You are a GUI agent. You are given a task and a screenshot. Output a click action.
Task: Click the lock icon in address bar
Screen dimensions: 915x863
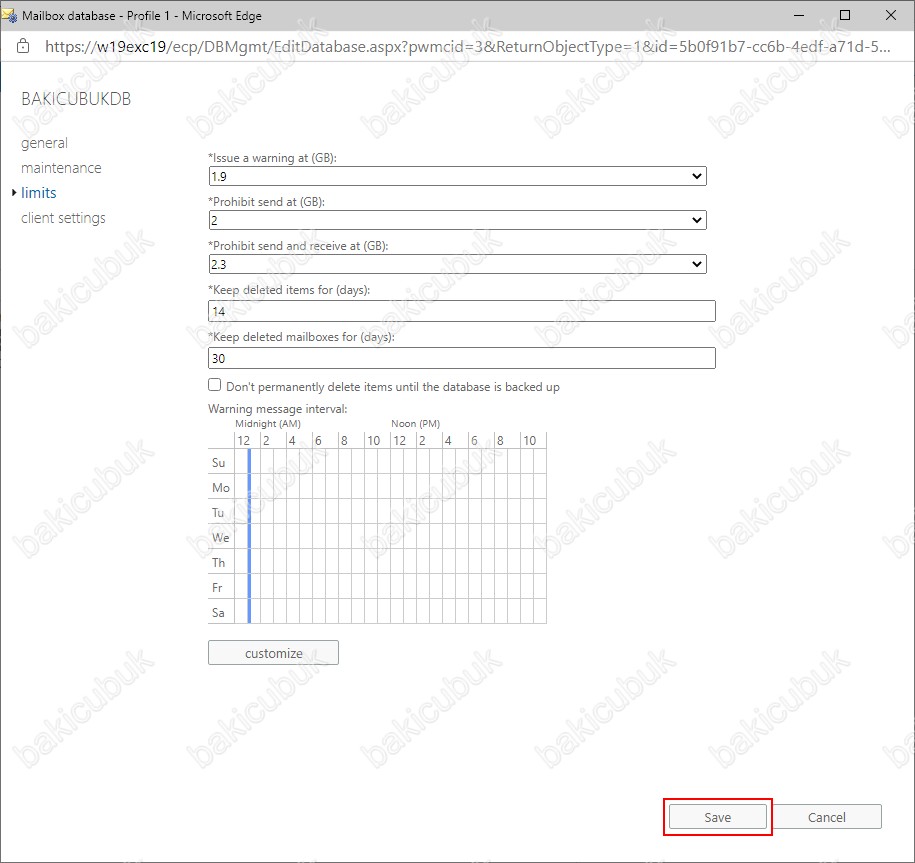[23, 46]
